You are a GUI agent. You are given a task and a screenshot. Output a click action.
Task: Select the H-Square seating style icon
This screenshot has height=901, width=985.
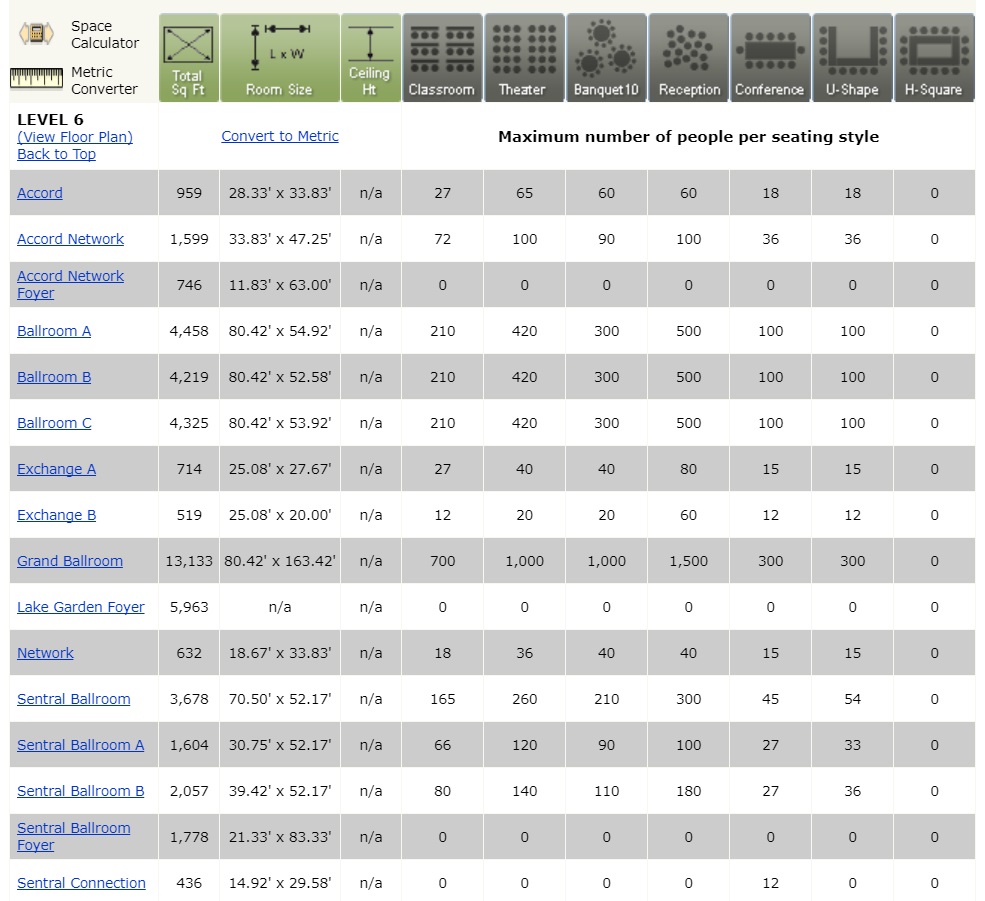[x=934, y=58]
